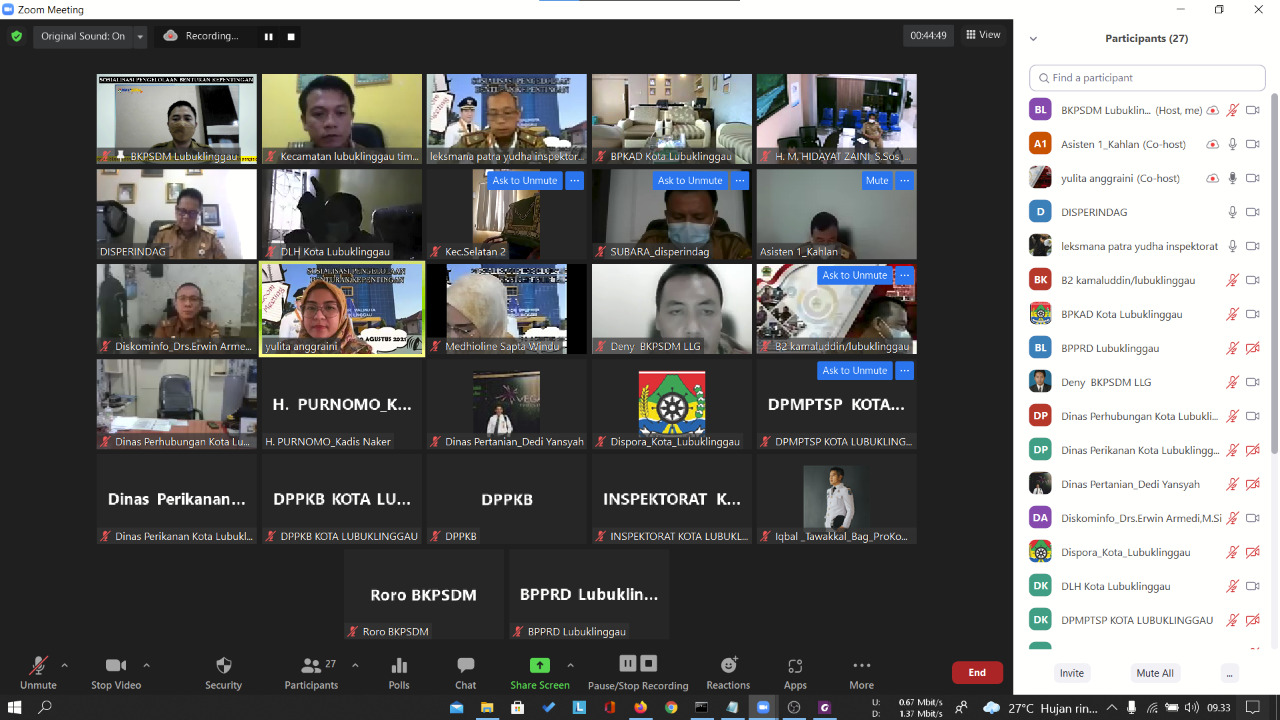Click the Find a participant search field
Screen dimensions: 1280x720
click(1147, 78)
